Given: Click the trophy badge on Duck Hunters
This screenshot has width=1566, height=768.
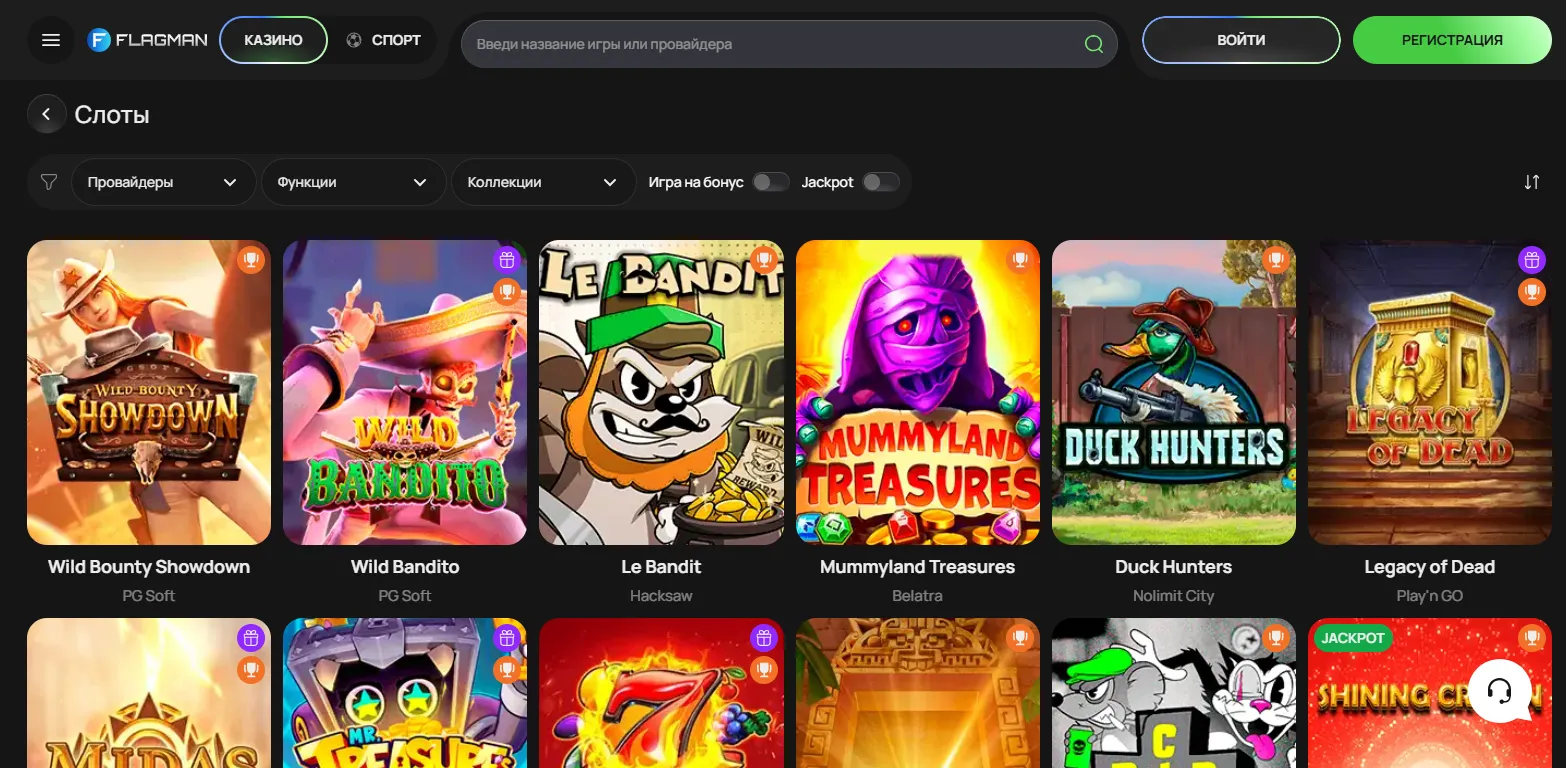Looking at the screenshot, I should 1275,259.
